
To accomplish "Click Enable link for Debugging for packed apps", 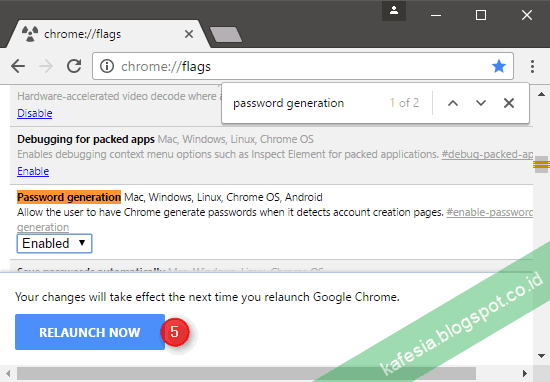I will point(33,171).
